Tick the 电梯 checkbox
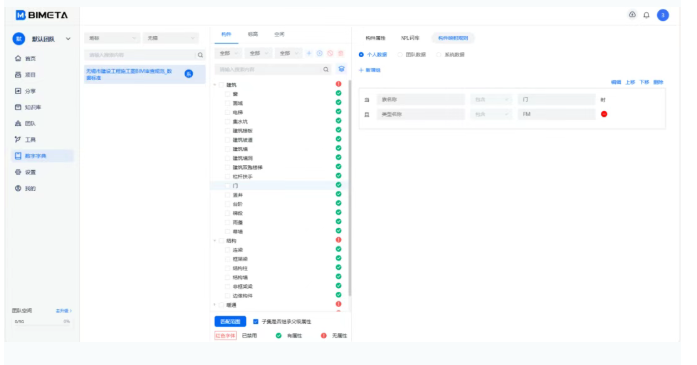The image size is (697, 365). [x=228, y=112]
